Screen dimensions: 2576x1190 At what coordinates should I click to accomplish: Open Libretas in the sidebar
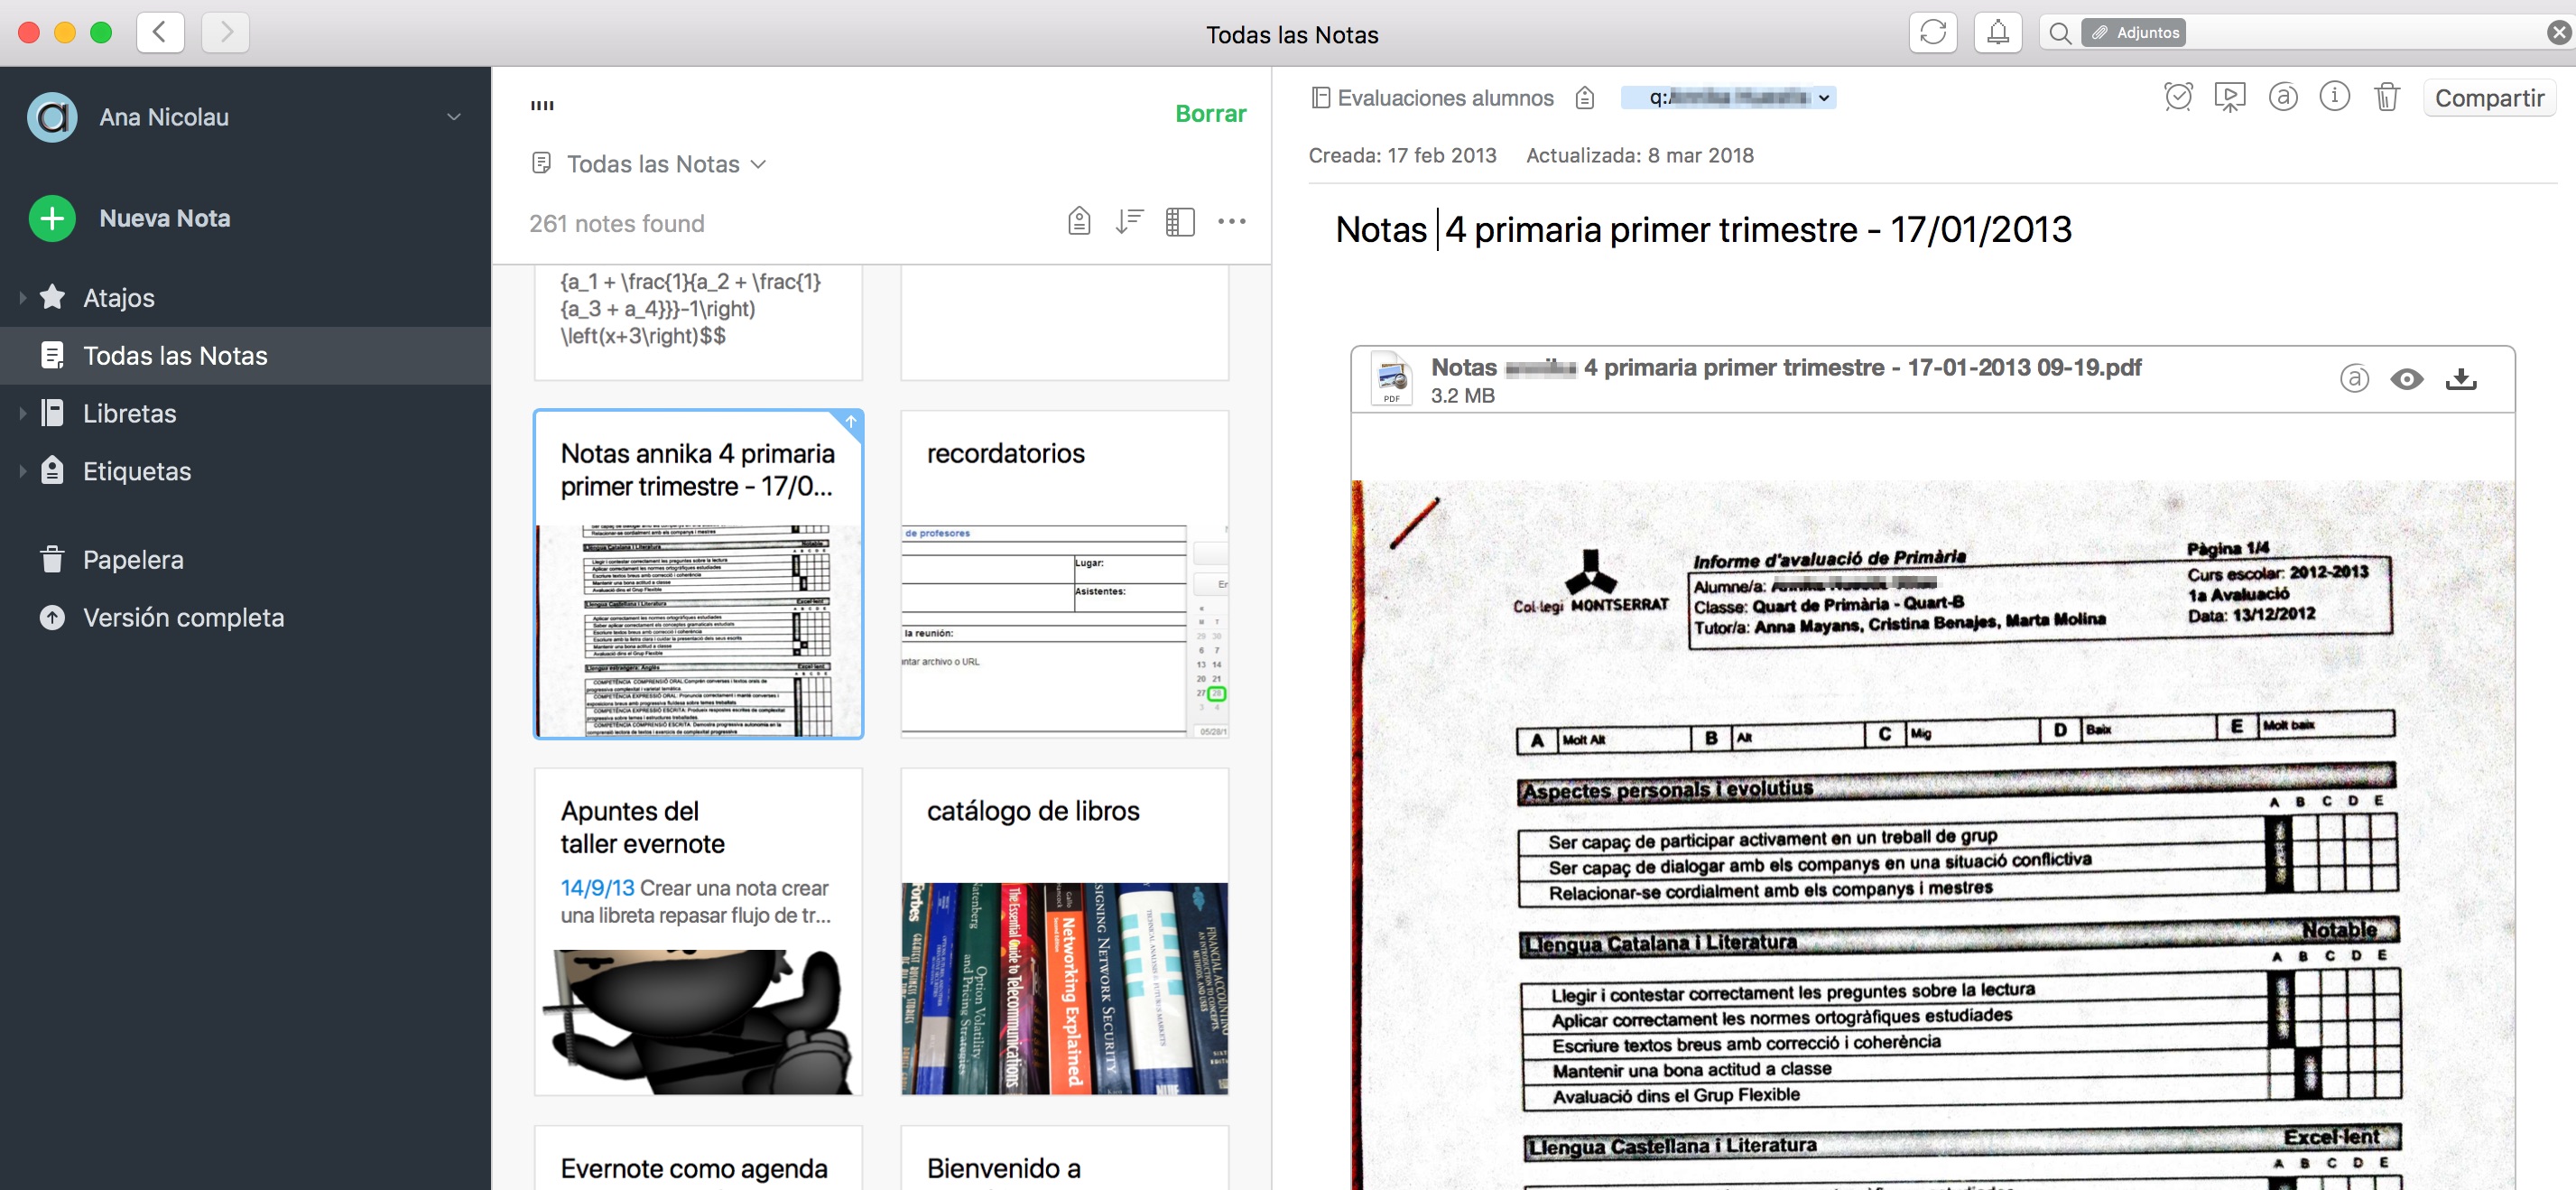click(128, 413)
